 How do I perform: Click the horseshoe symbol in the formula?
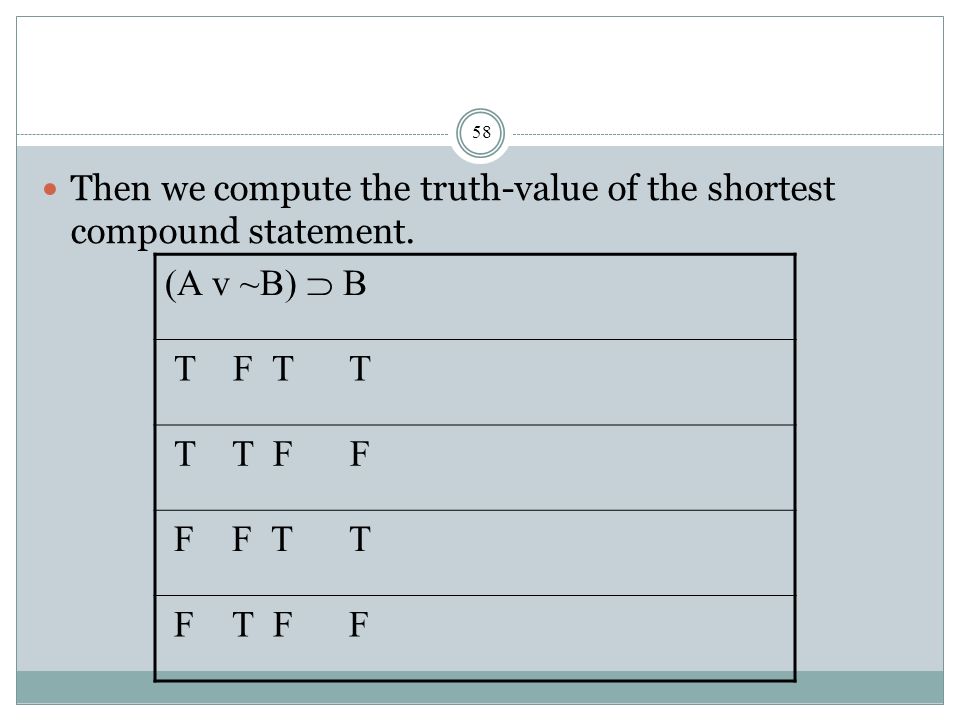click(319, 287)
